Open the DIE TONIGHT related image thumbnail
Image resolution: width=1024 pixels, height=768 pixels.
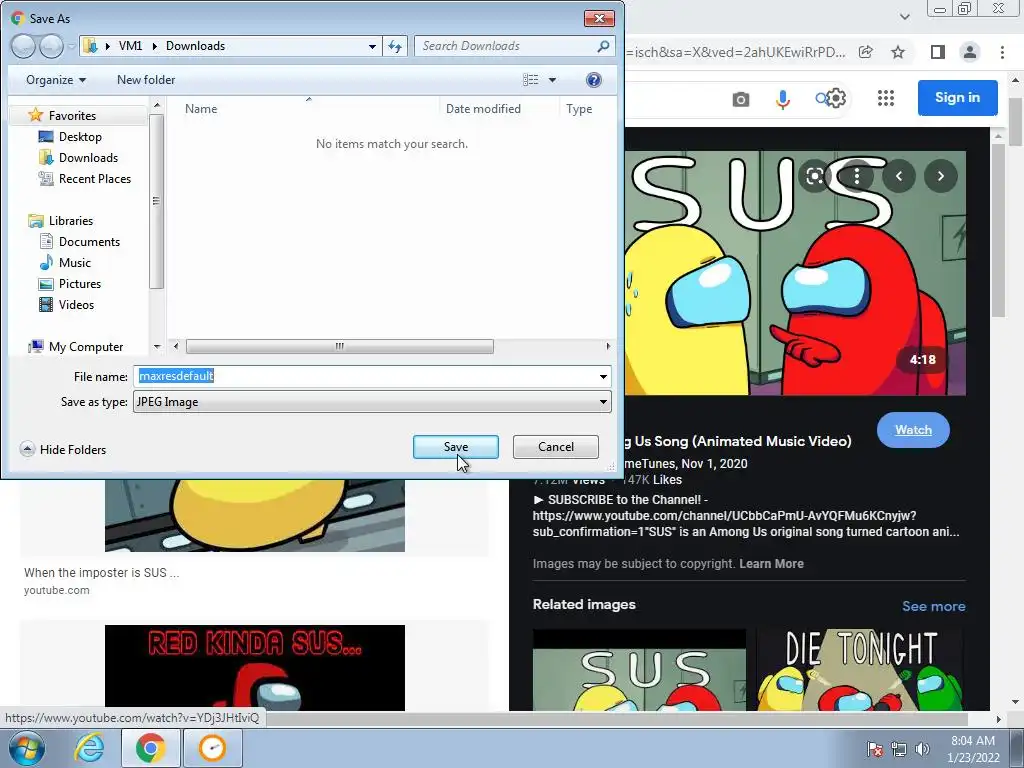point(860,670)
